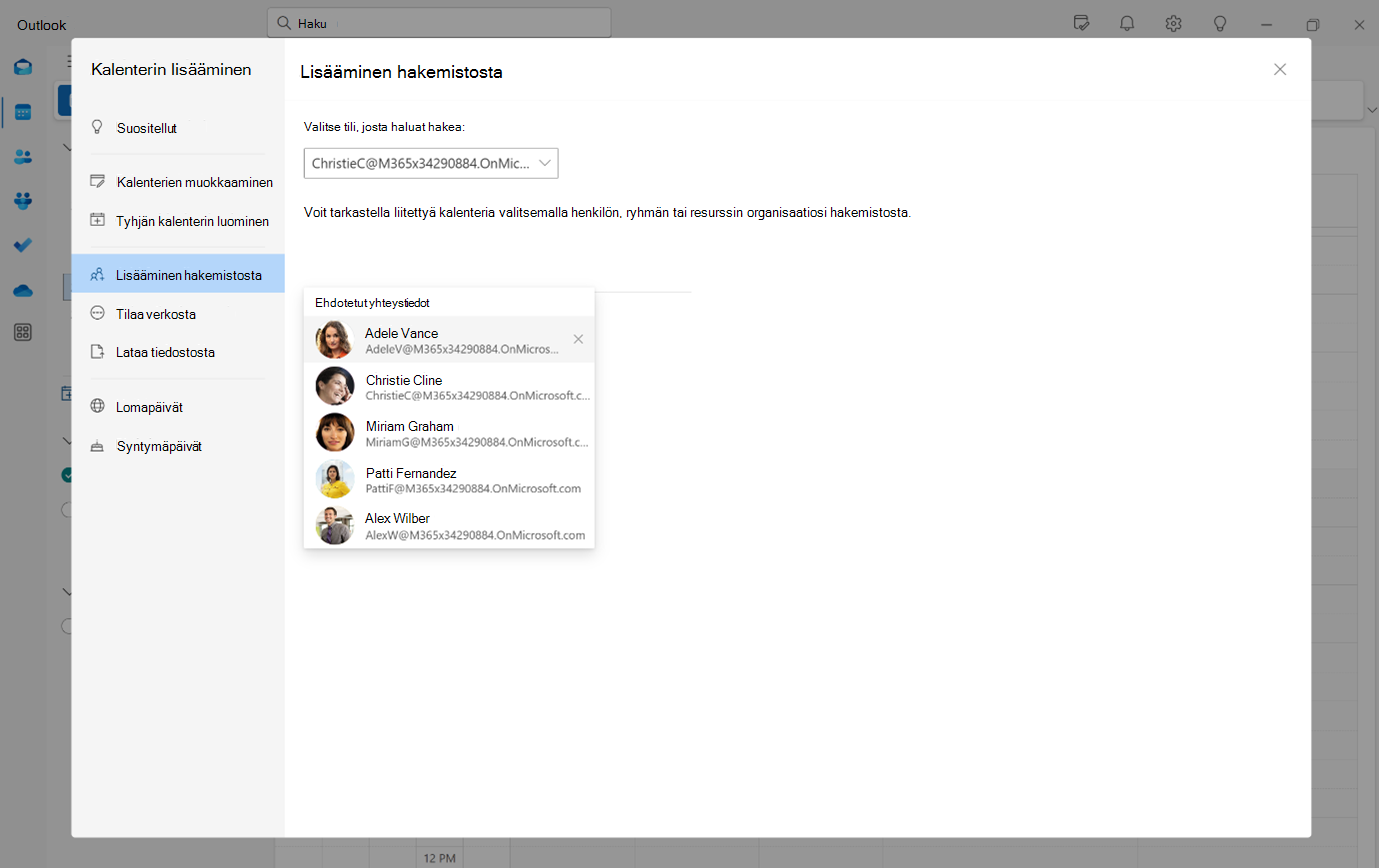Viewport: 1379px width, 868px height.
Task: Choose Lataa tiedostosta option
Action: pos(178,352)
